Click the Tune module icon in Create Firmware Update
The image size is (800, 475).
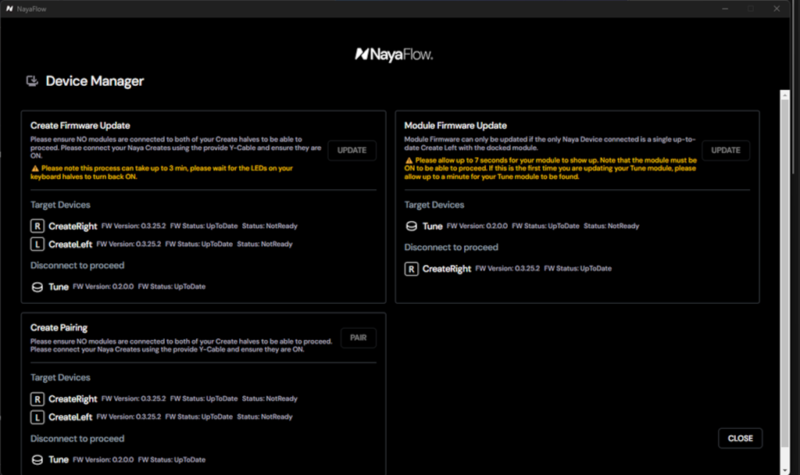point(37,287)
